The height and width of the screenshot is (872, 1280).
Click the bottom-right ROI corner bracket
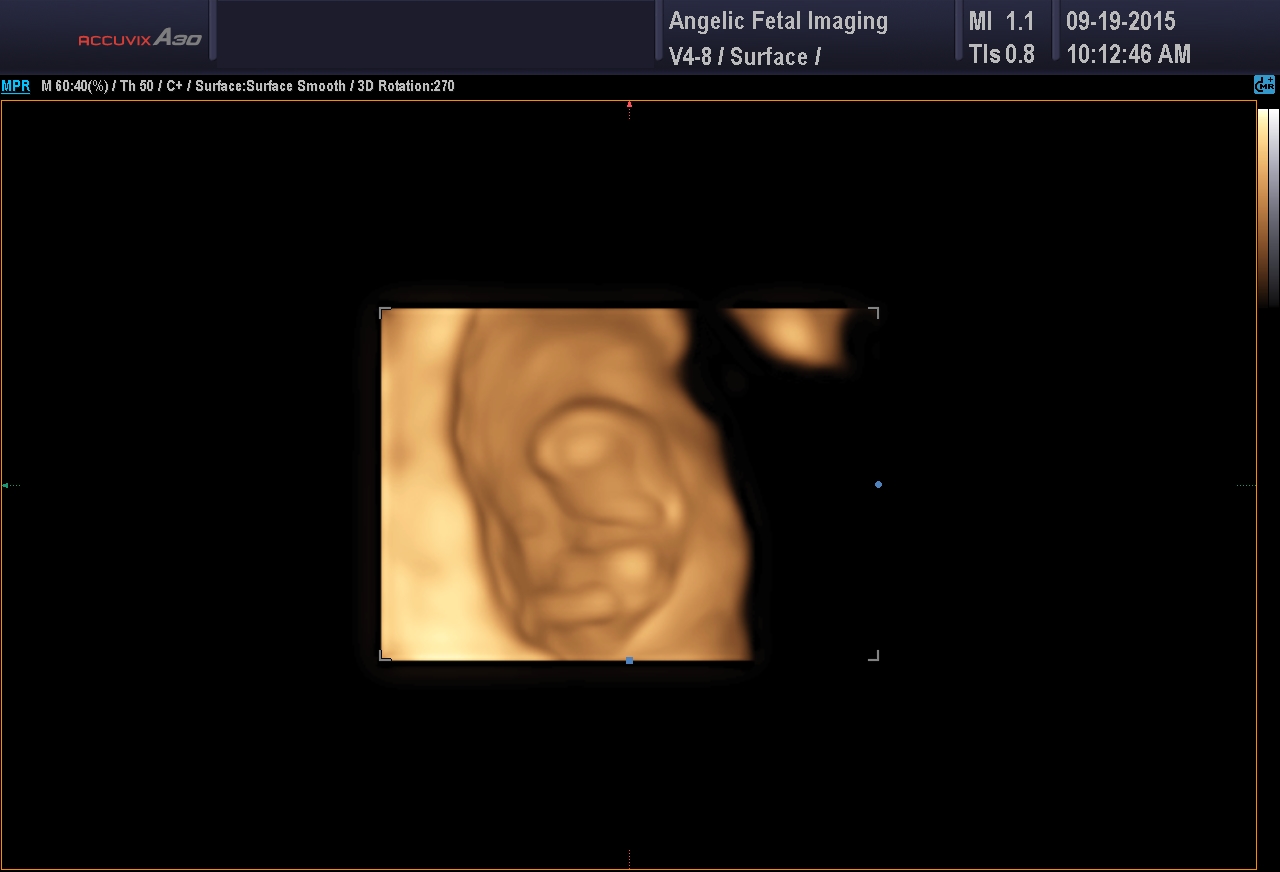point(873,655)
